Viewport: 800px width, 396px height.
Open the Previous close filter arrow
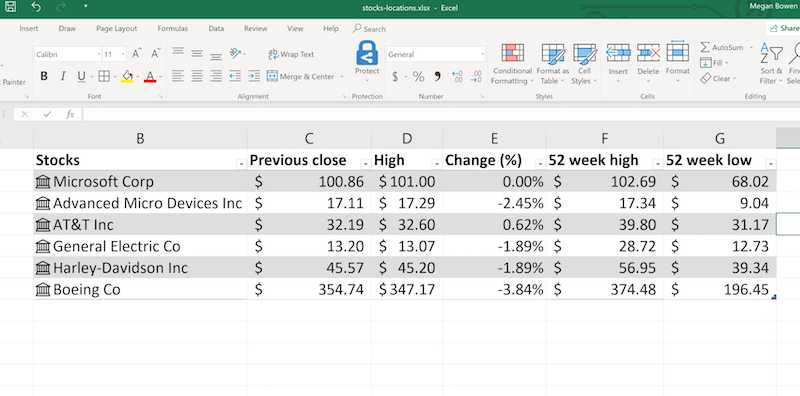pos(365,163)
